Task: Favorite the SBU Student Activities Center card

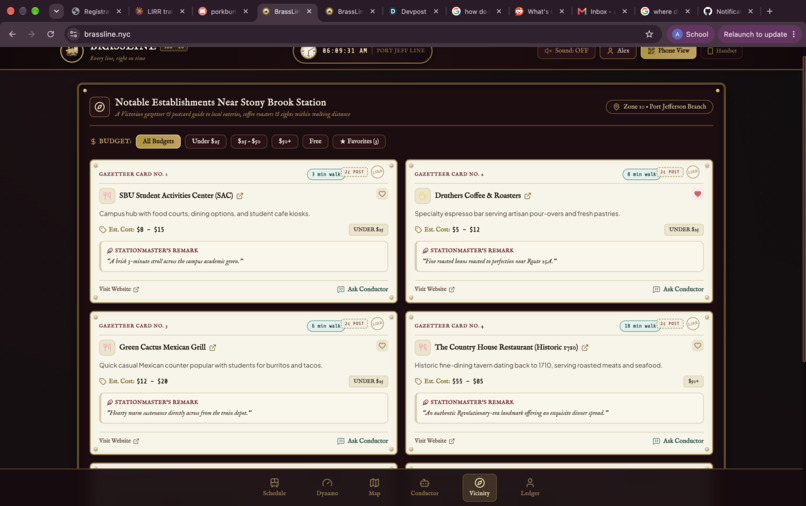Action: pyautogui.click(x=382, y=194)
